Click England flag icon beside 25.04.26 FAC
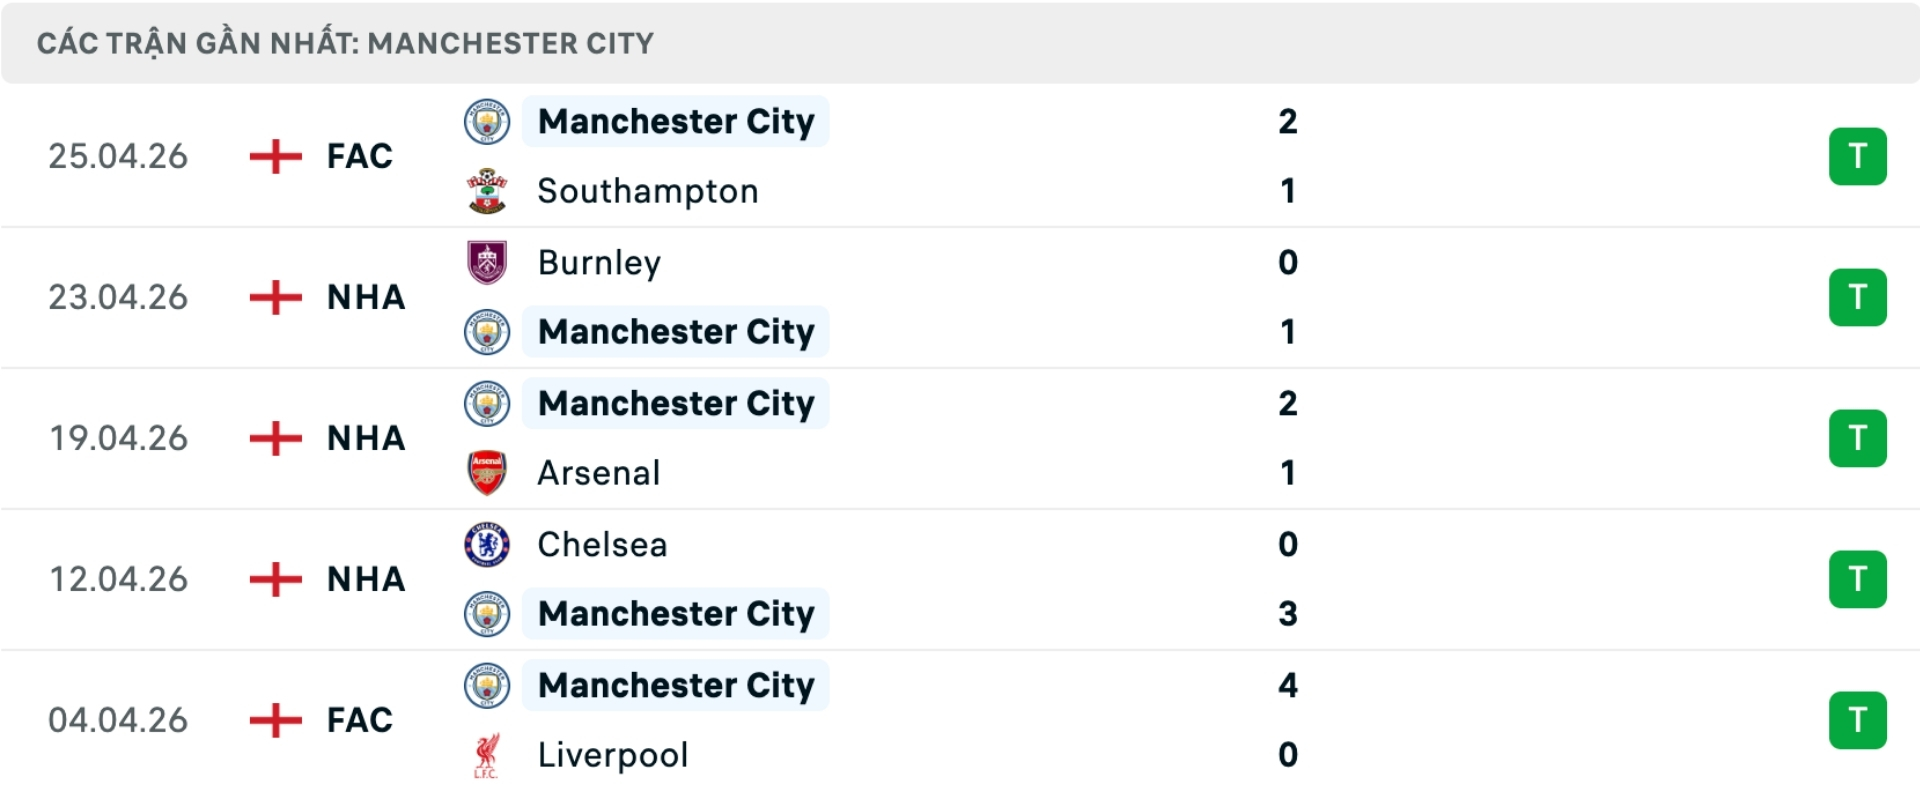 coord(275,156)
